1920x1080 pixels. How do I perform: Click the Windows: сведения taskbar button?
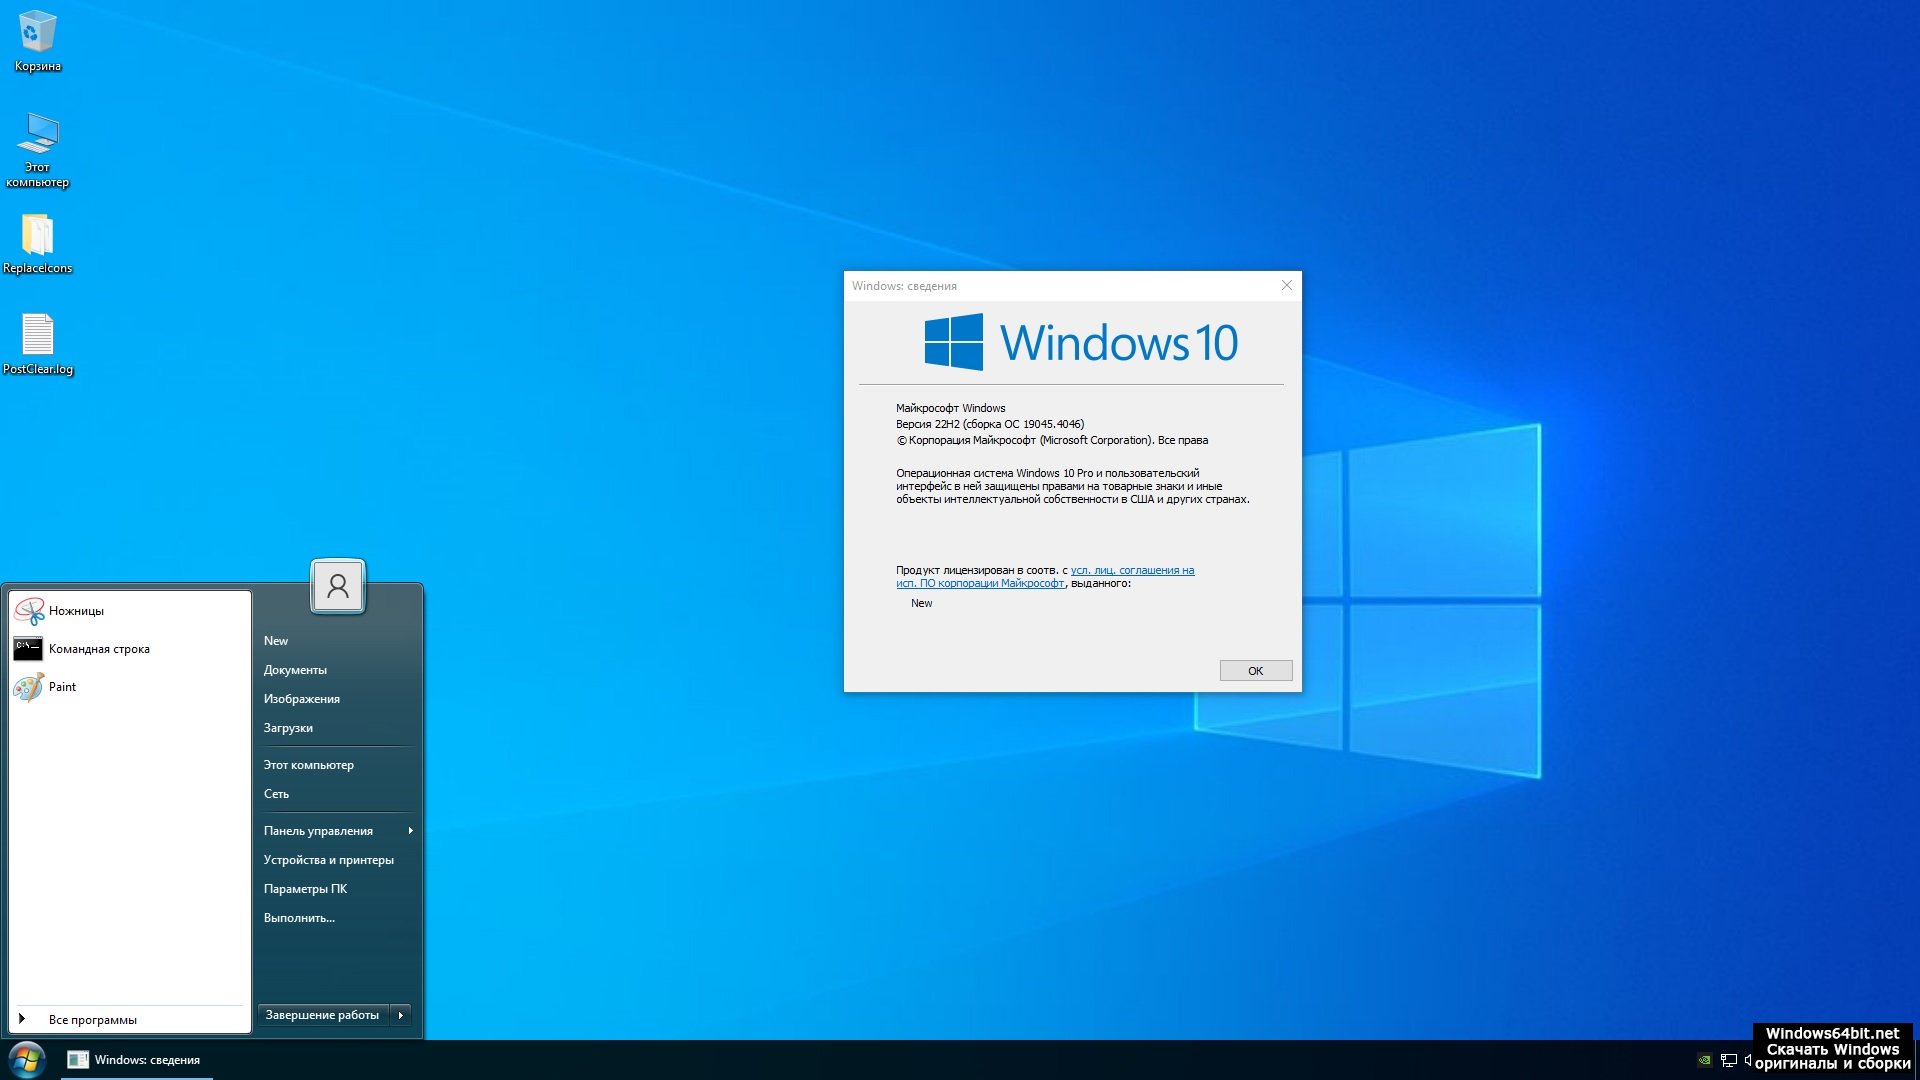(x=136, y=1060)
